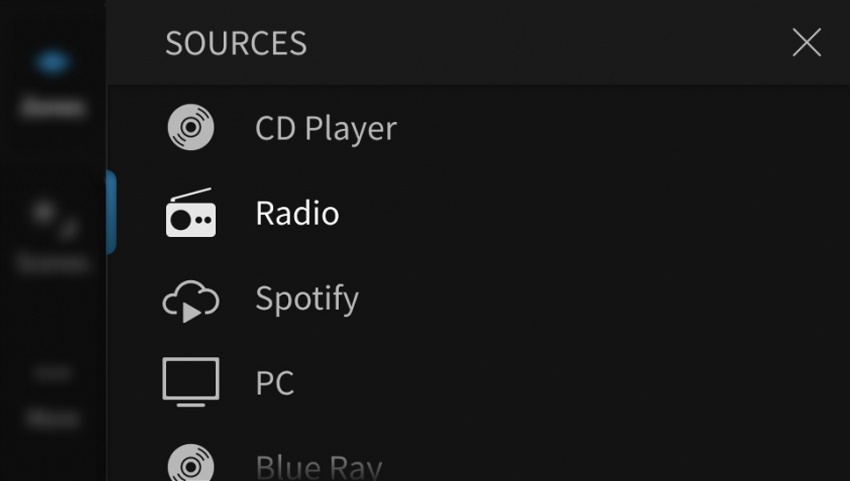Switch source to Spotify label
The image size is (850, 481).
[306, 299]
